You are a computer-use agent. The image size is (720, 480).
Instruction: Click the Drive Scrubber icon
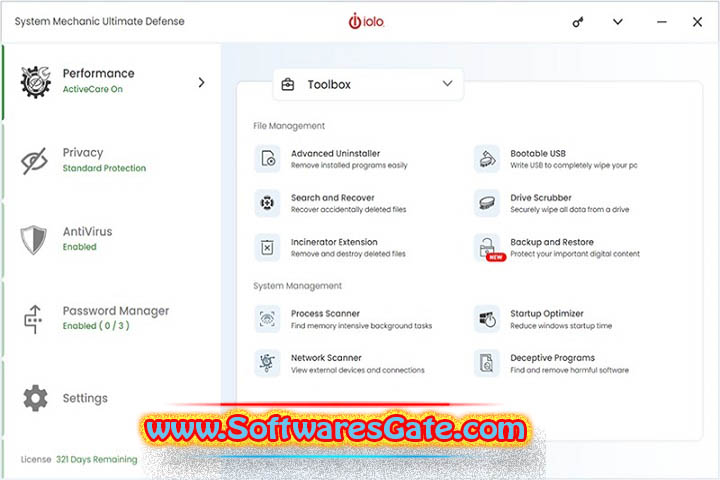coord(487,203)
